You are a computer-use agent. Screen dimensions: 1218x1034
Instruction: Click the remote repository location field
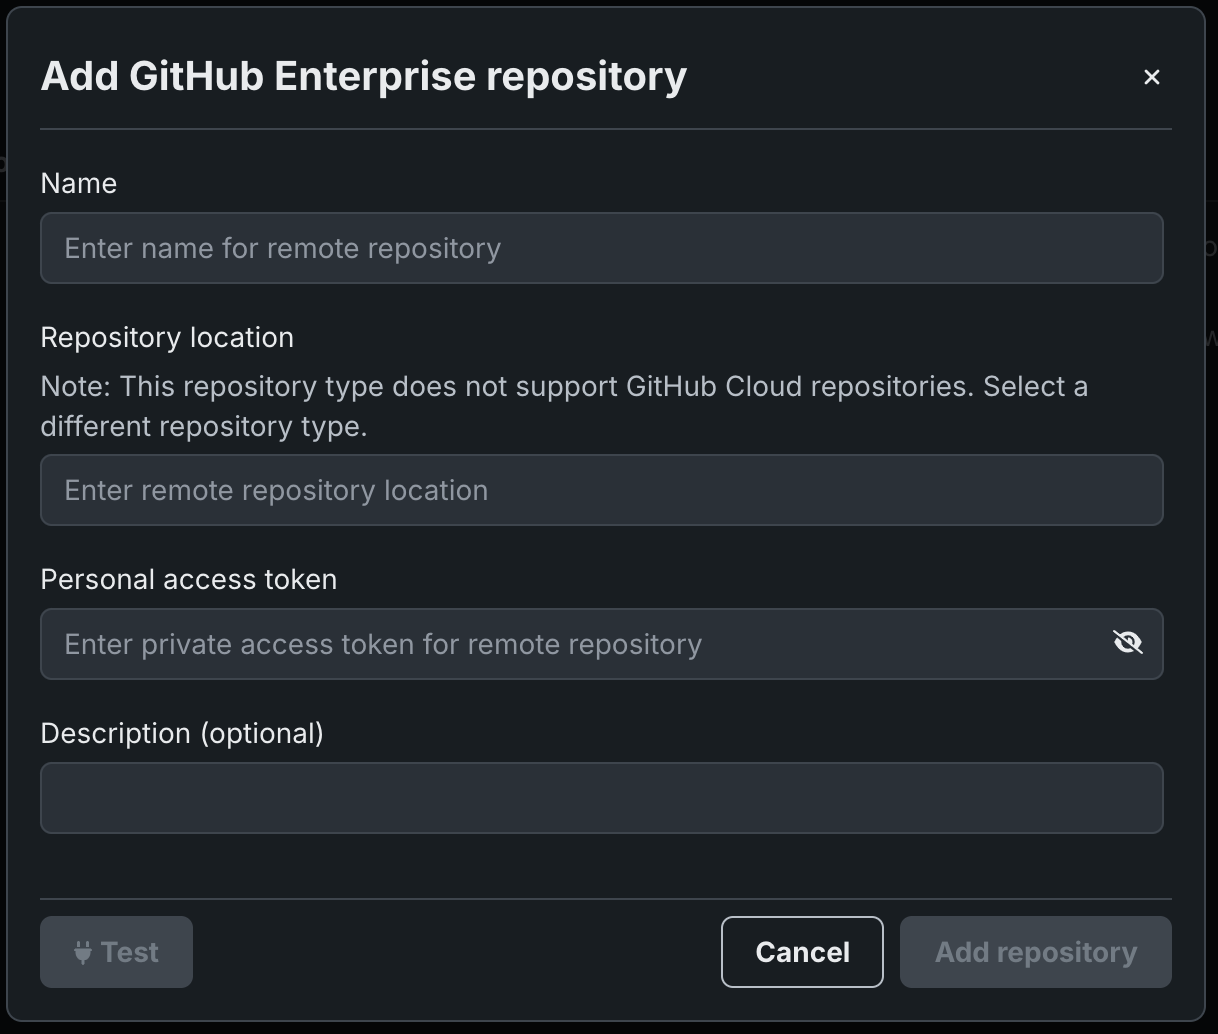coord(601,490)
